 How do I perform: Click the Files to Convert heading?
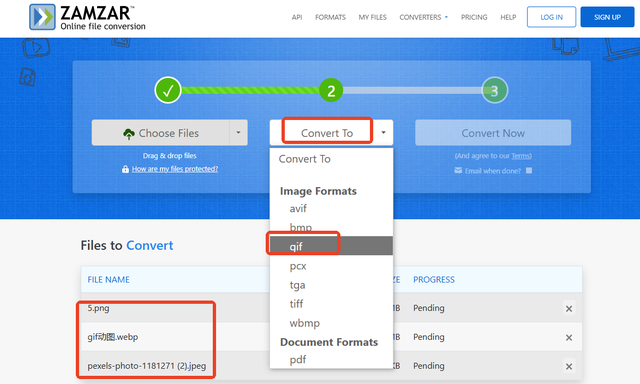127,245
